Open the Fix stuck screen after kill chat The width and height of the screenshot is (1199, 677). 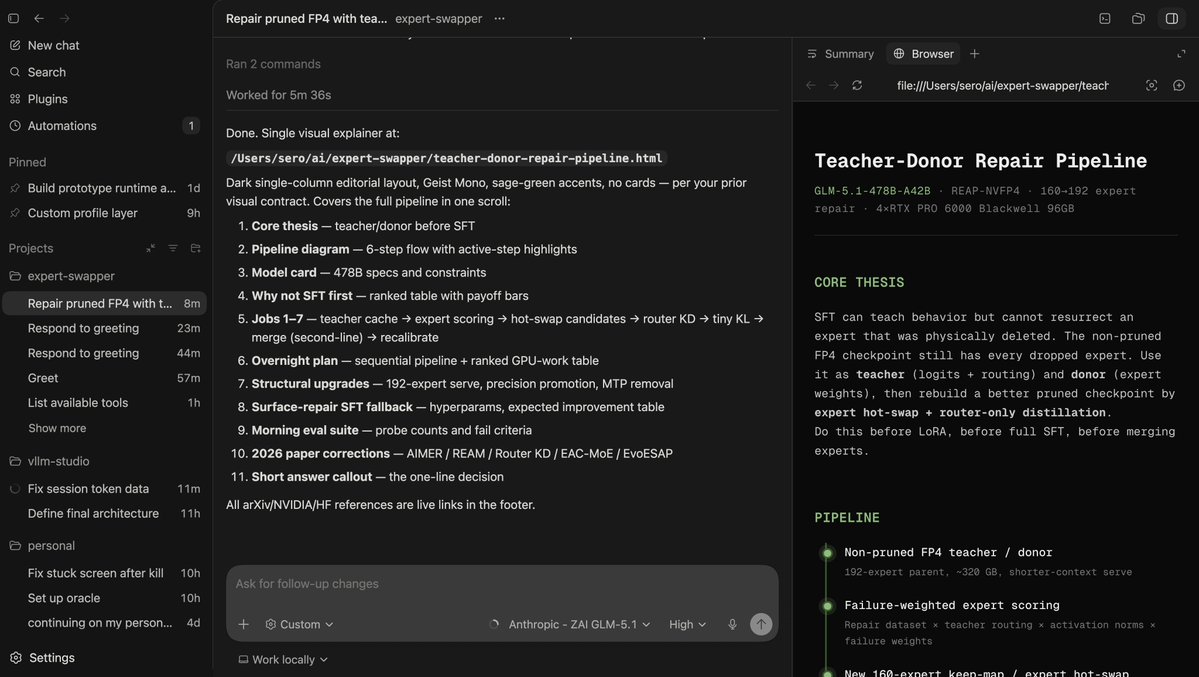103,573
